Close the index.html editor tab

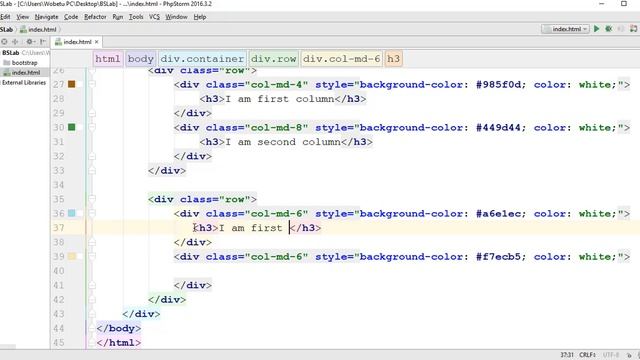(x=97, y=42)
